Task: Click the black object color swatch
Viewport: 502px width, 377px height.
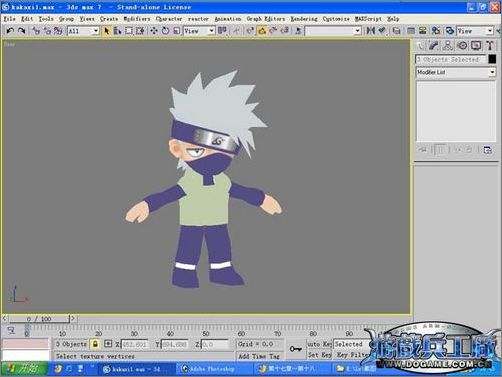Action: [492, 59]
